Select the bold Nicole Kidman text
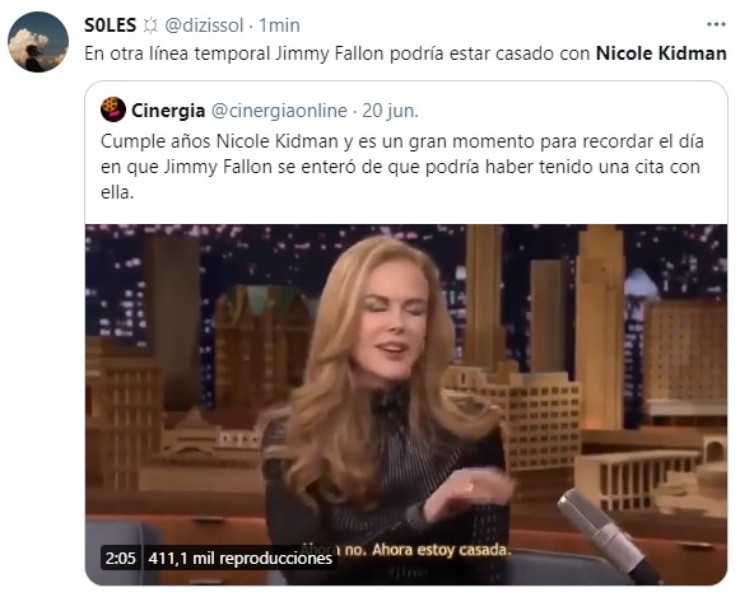740x597 pixels. pyautogui.click(x=661, y=53)
